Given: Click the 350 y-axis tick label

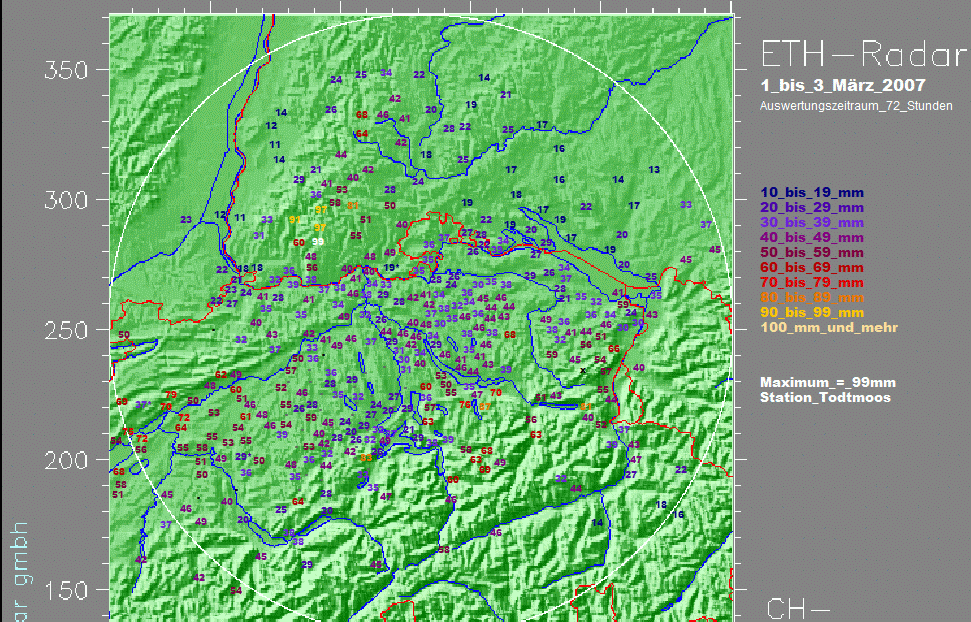Looking at the screenshot, I should pyautogui.click(x=65, y=71).
